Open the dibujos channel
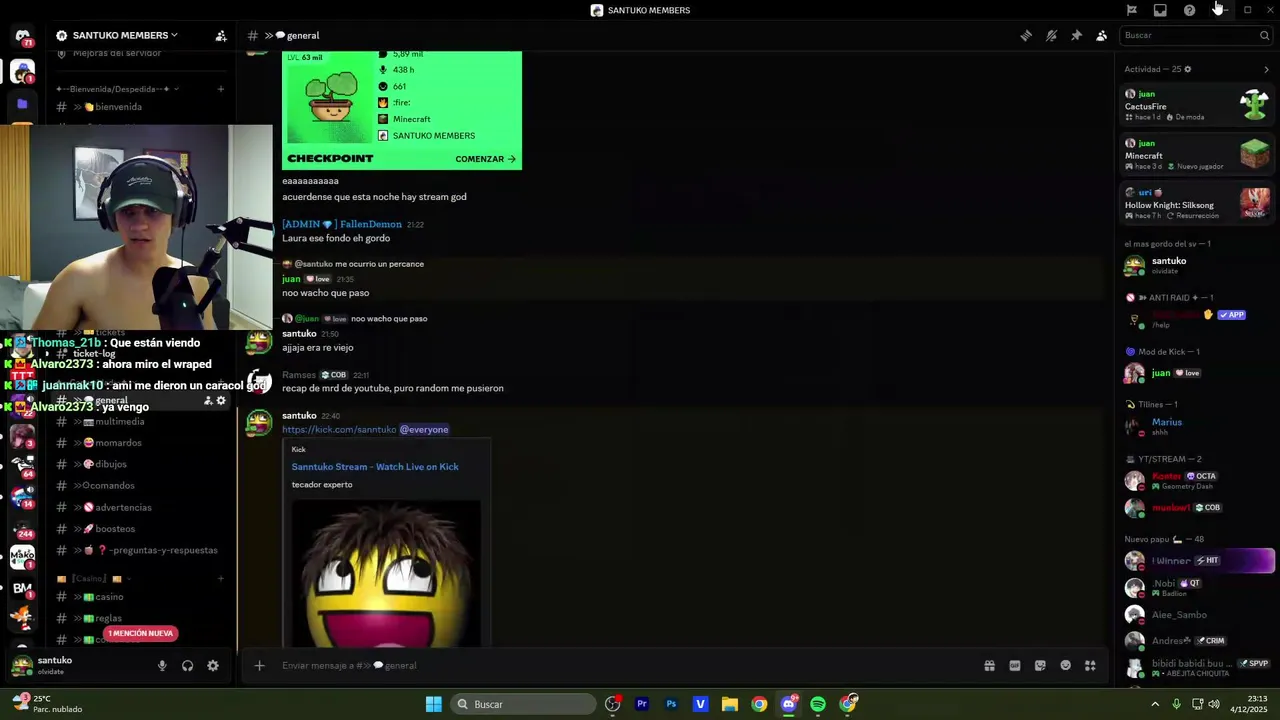1280x720 pixels. (141, 465)
